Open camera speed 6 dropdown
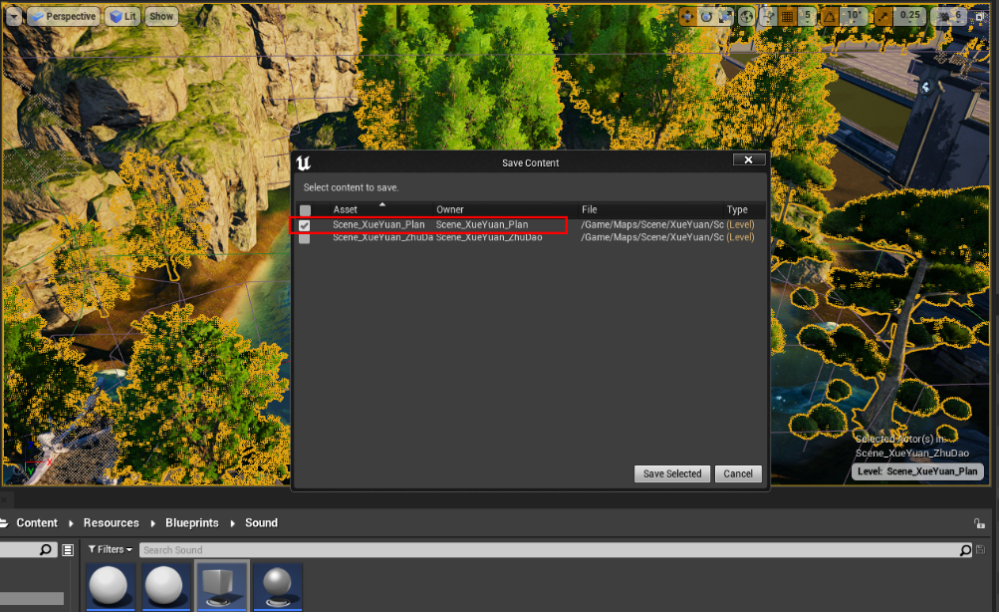Screen dimensions: 999x612 (x=950, y=16)
